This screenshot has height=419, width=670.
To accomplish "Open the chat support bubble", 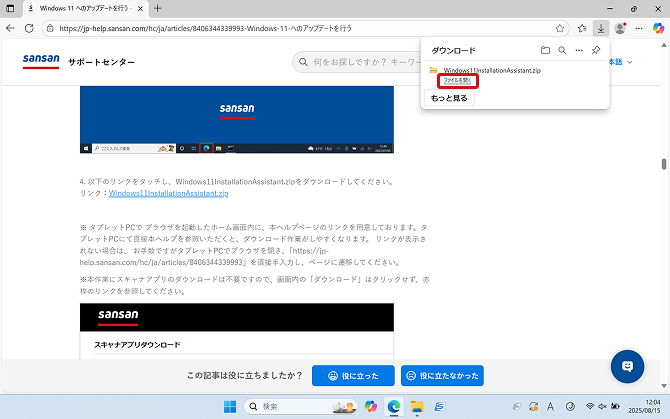I will [x=627, y=366].
